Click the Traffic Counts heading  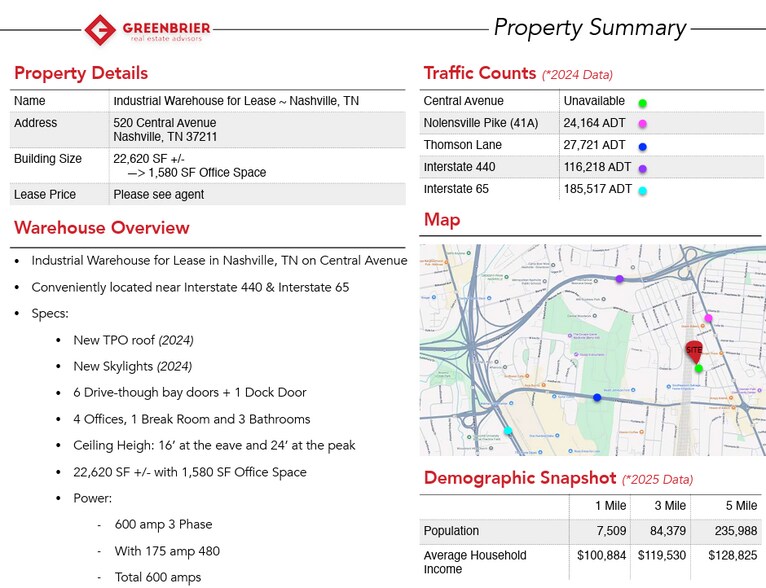tap(480, 73)
